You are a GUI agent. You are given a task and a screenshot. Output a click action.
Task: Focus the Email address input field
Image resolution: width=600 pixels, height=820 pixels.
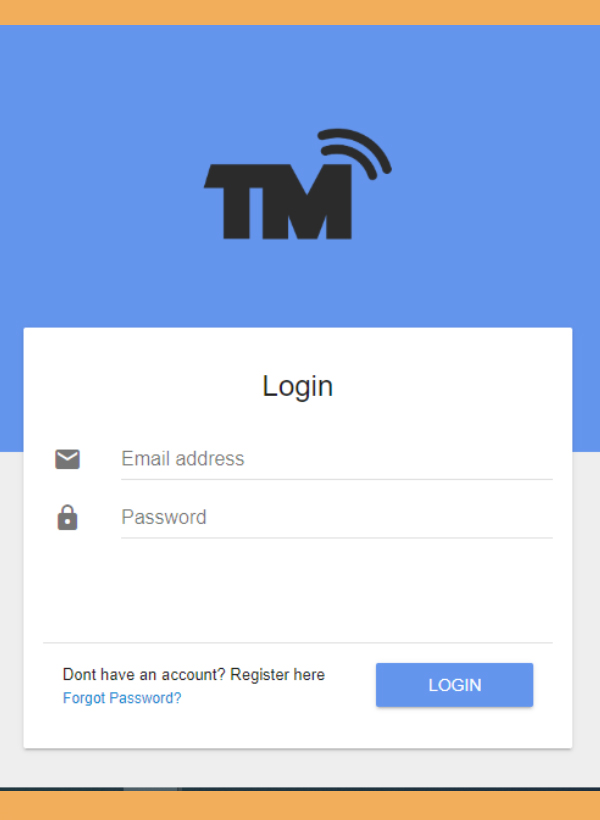(337, 459)
